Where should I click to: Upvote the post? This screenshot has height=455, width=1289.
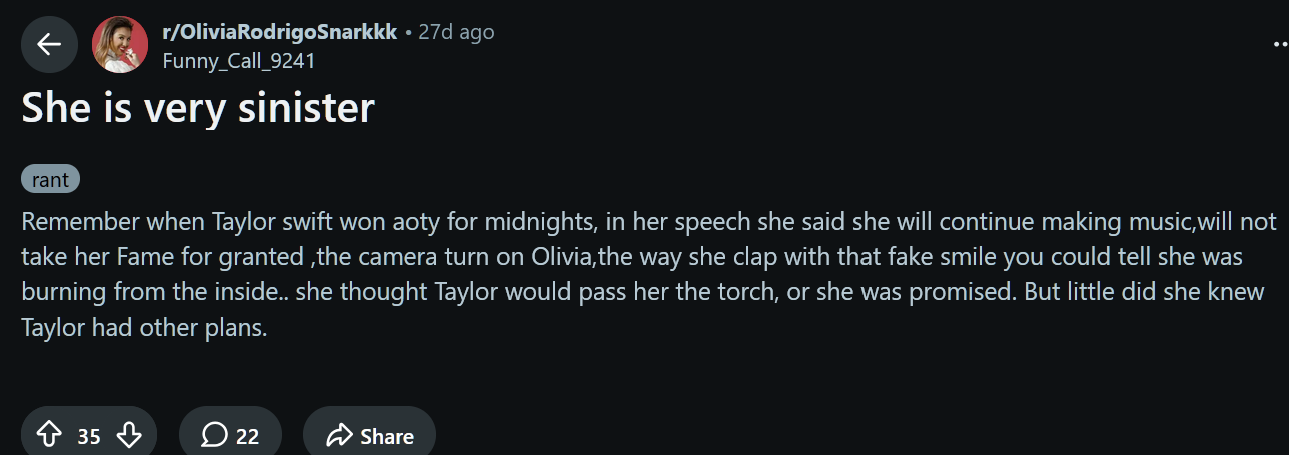point(49,436)
